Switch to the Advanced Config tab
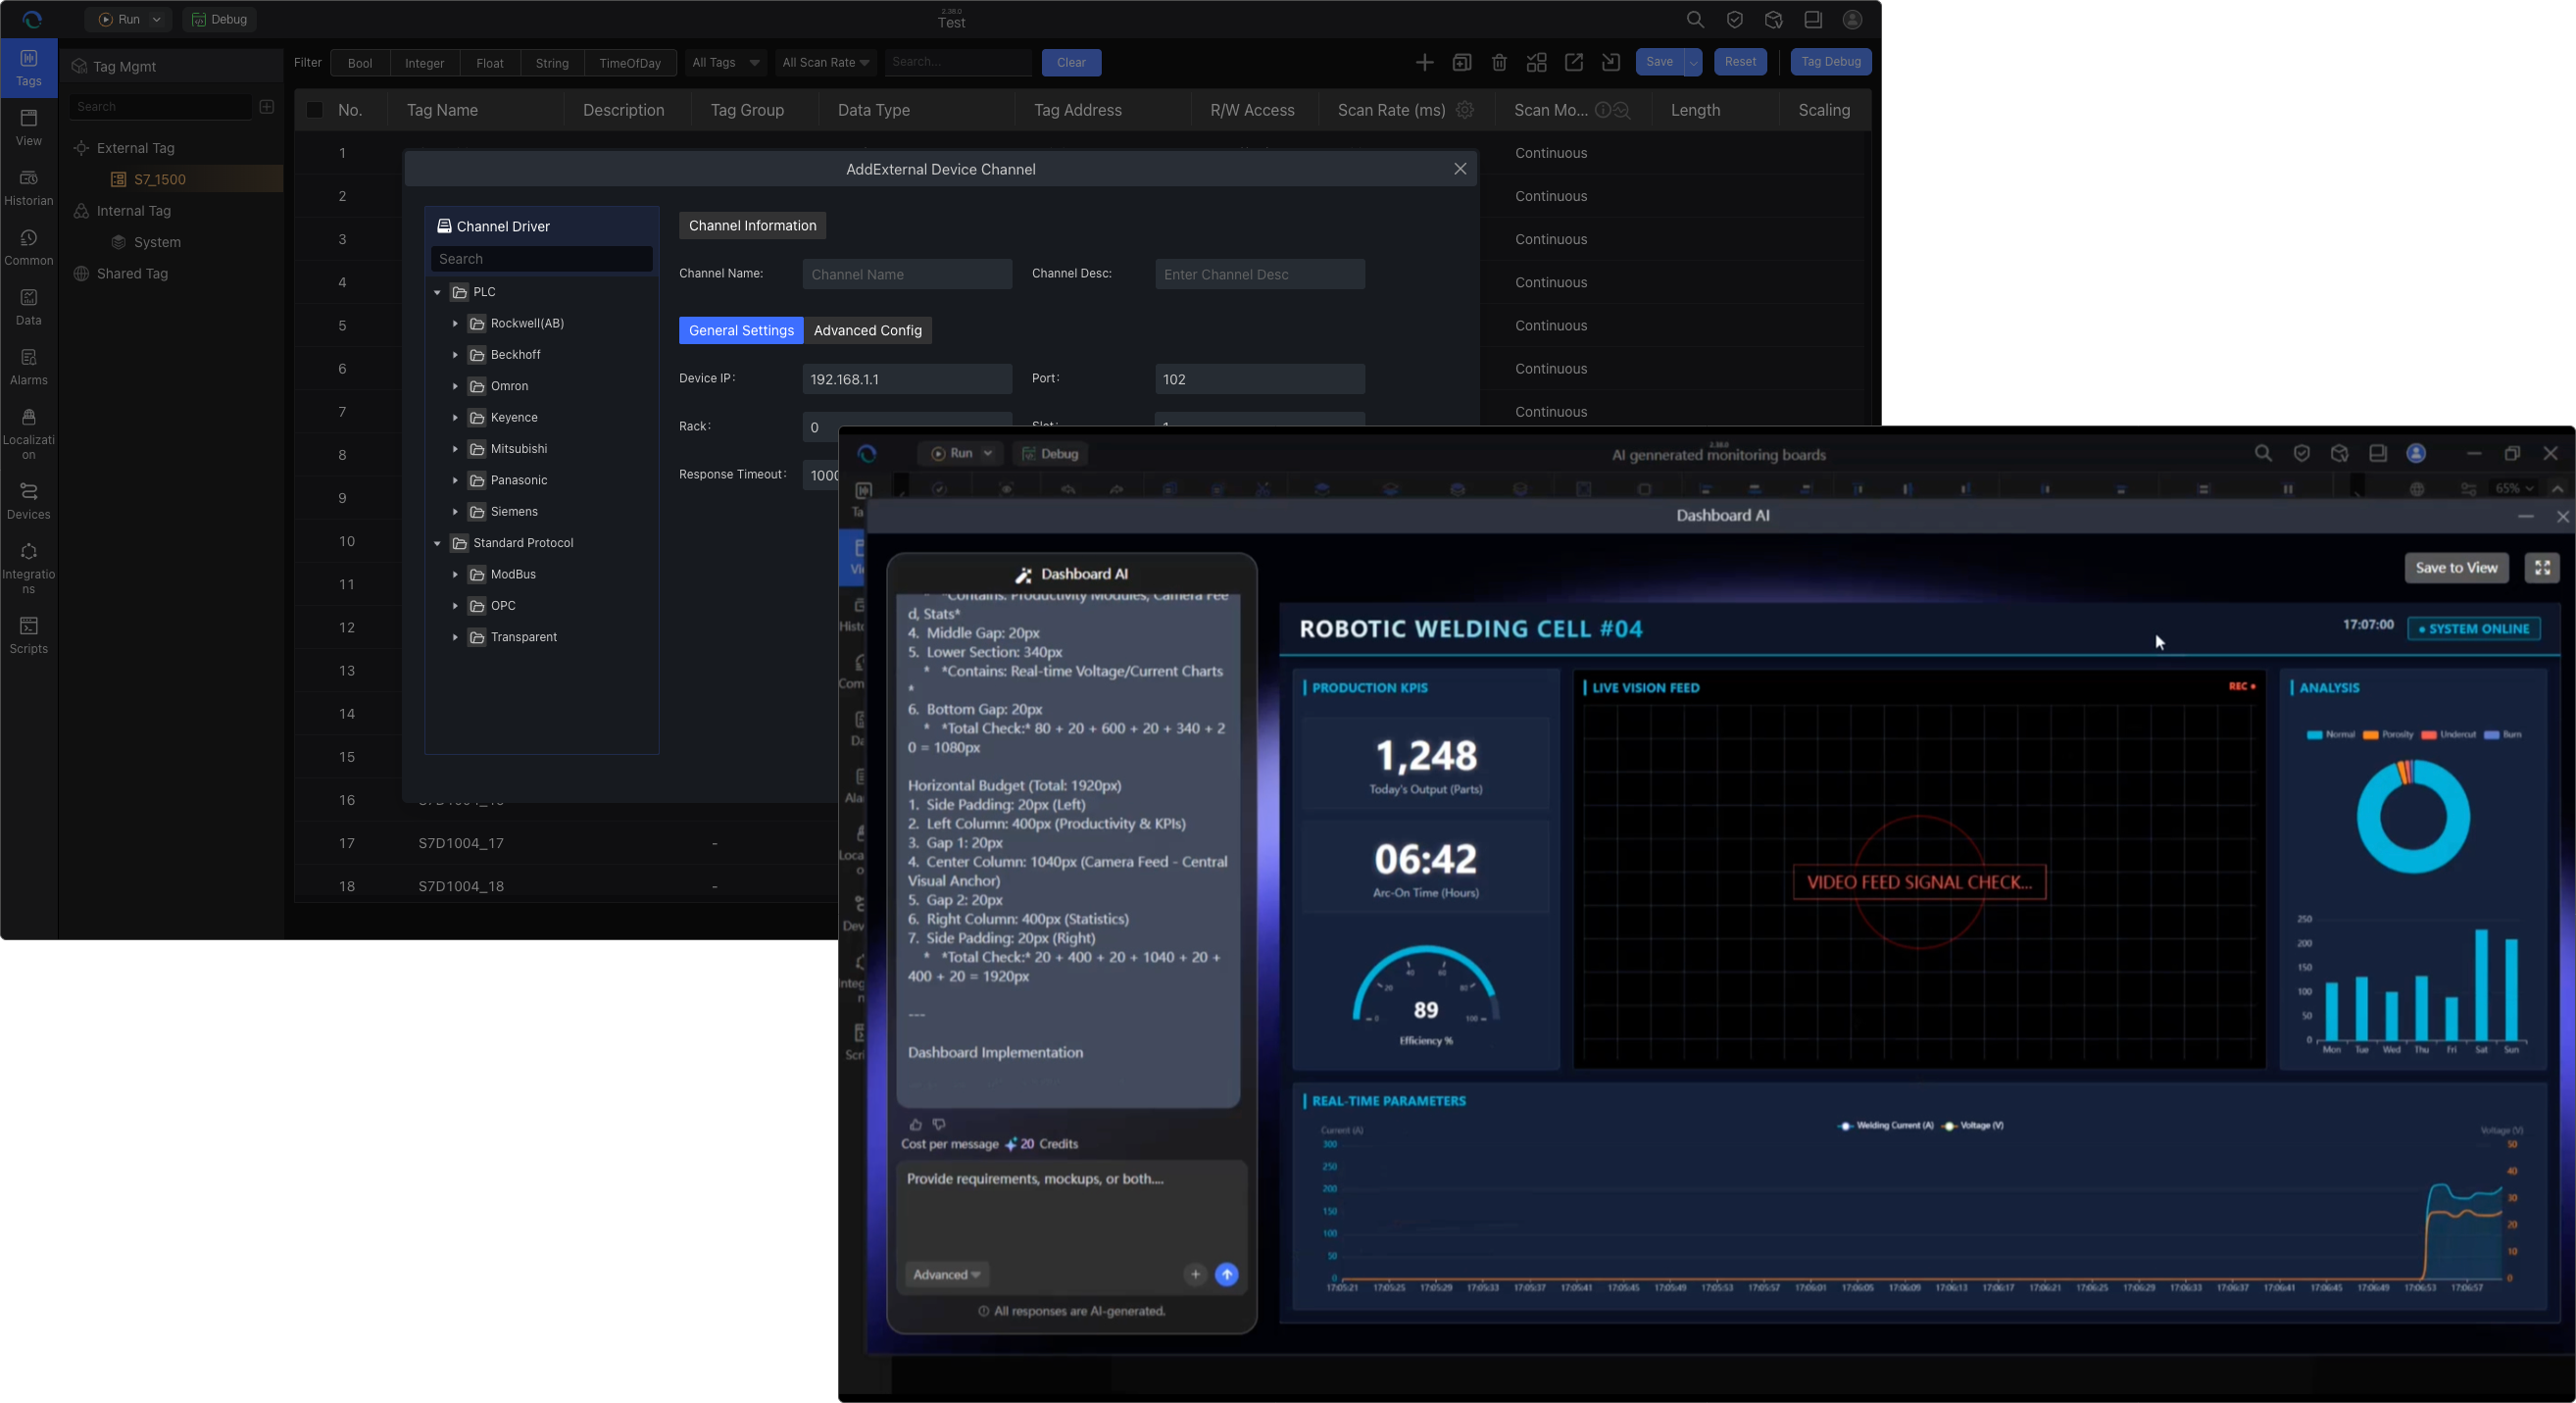The image size is (2576, 1403). pyautogui.click(x=867, y=330)
